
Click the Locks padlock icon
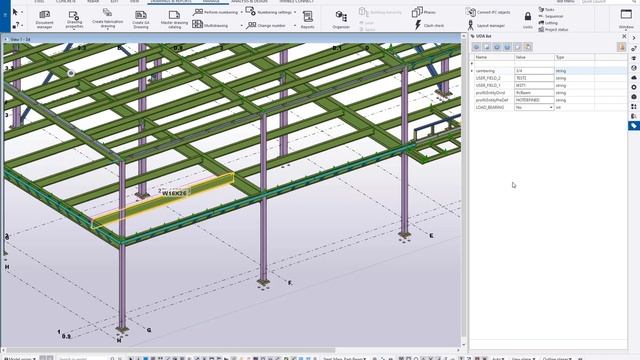click(528, 17)
